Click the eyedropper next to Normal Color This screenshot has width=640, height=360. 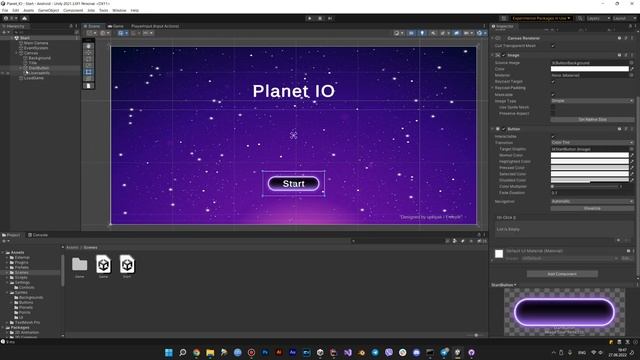click(x=632, y=155)
